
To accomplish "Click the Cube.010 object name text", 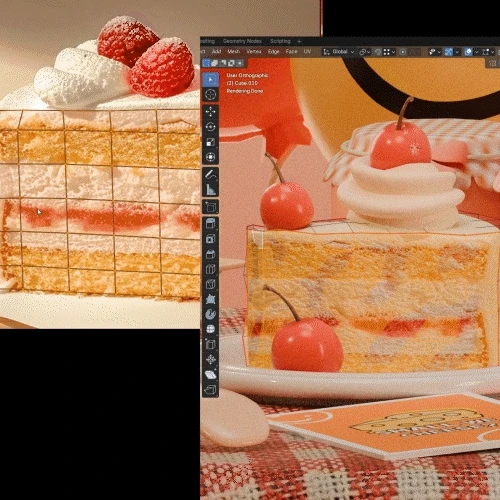I will [x=247, y=83].
